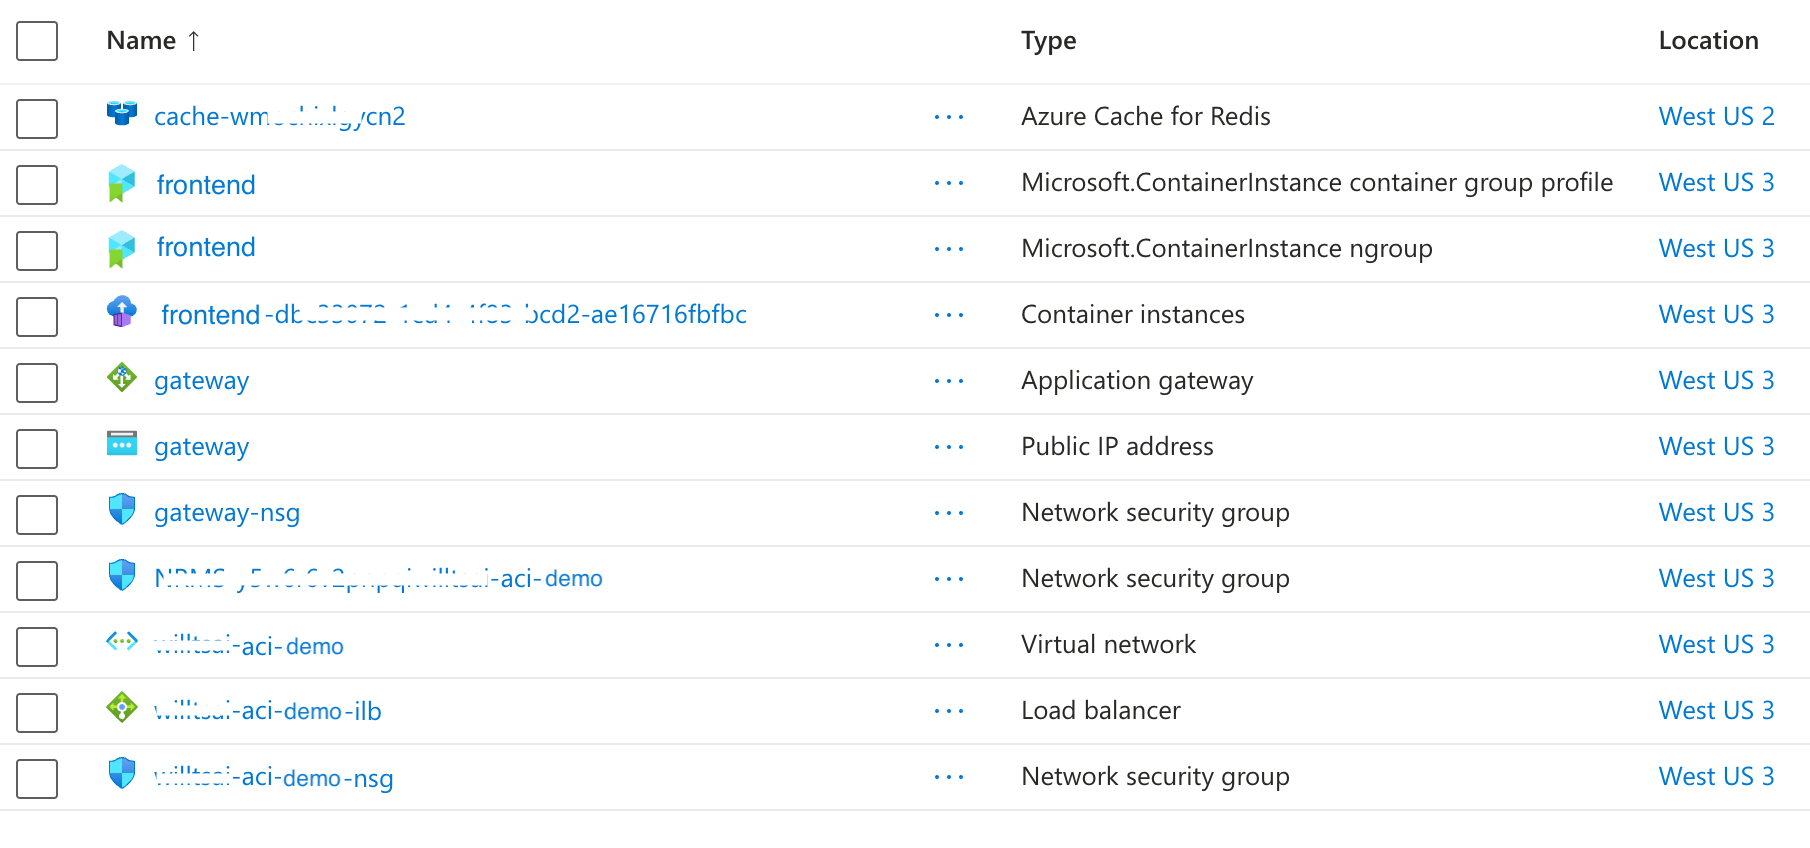
Task: Click the Application gateway resource icon
Action: click(122, 377)
